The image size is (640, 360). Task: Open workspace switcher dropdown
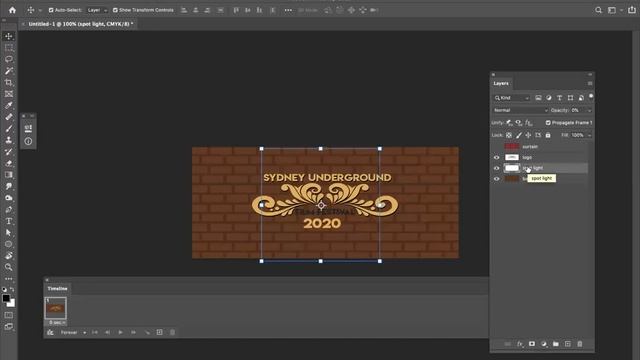tap(614, 10)
